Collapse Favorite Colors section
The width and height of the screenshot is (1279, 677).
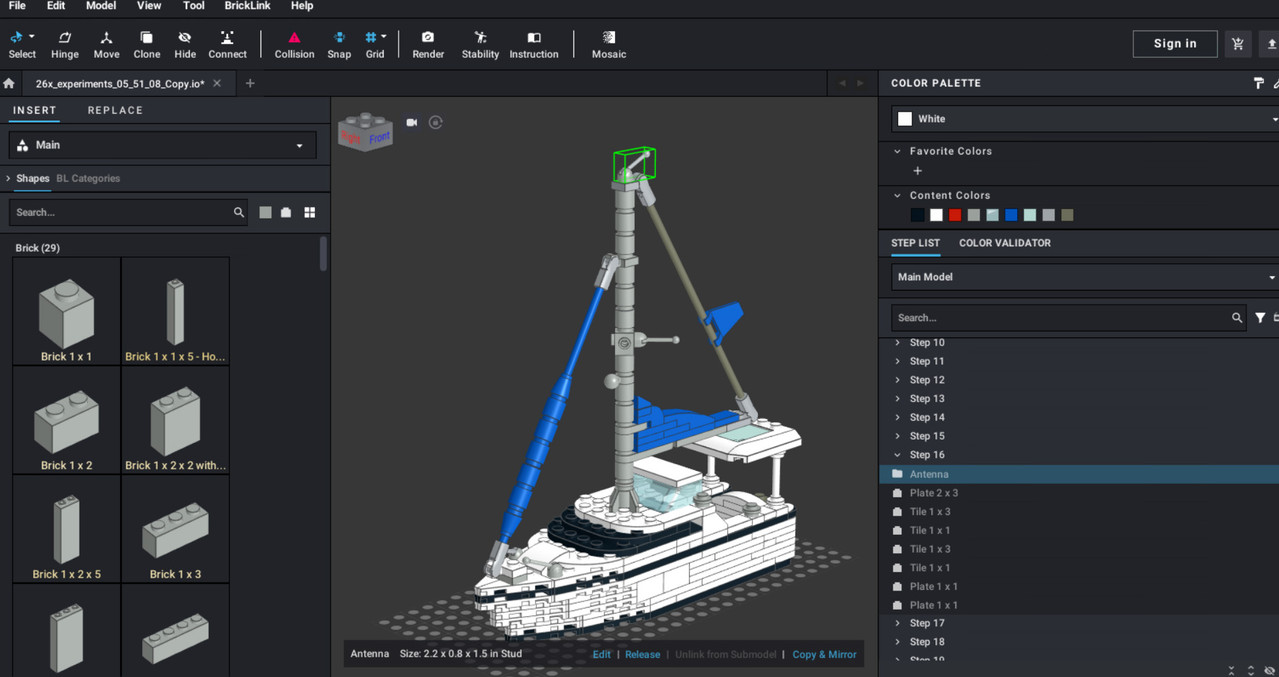(897, 151)
